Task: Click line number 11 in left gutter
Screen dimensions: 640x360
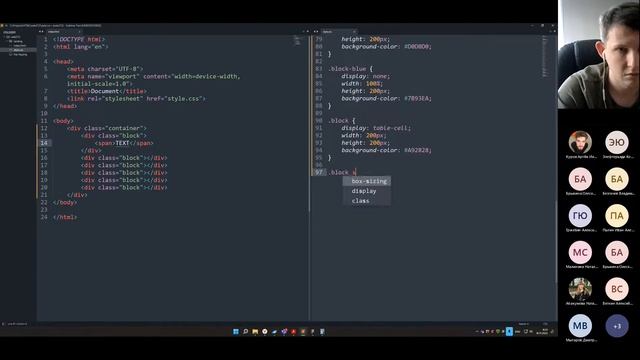Action: [x=44, y=121]
